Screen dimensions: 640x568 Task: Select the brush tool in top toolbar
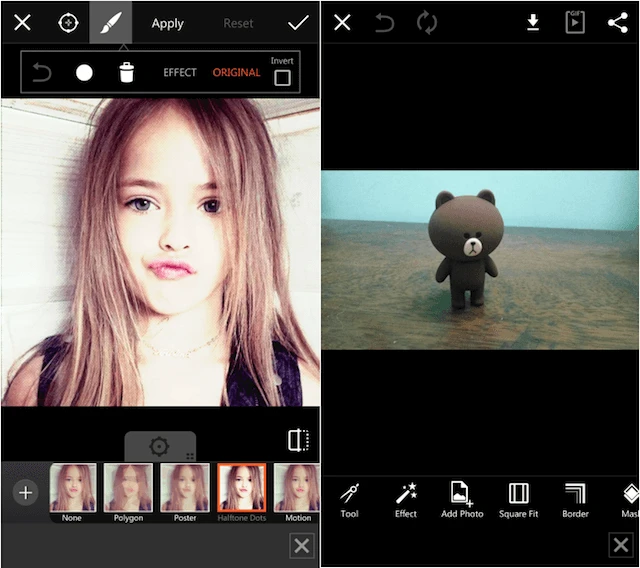pyautogui.click(x=110, y=22)
